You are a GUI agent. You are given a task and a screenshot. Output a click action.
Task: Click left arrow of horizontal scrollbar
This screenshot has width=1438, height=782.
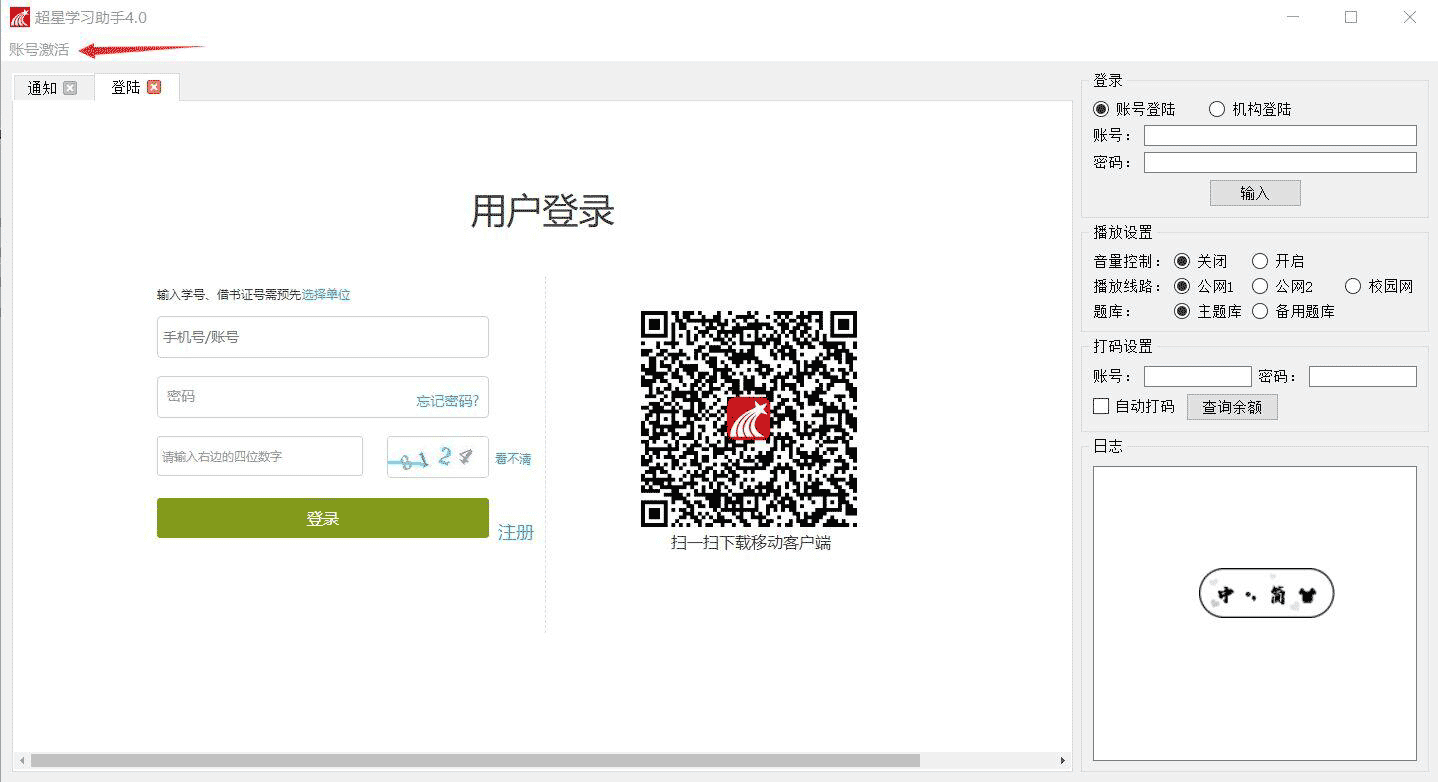pos(22,761)
